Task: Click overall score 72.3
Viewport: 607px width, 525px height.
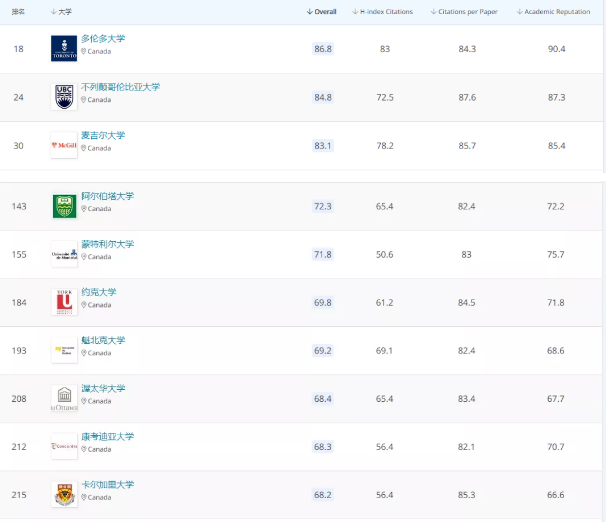Action: (x=323, y=206)
